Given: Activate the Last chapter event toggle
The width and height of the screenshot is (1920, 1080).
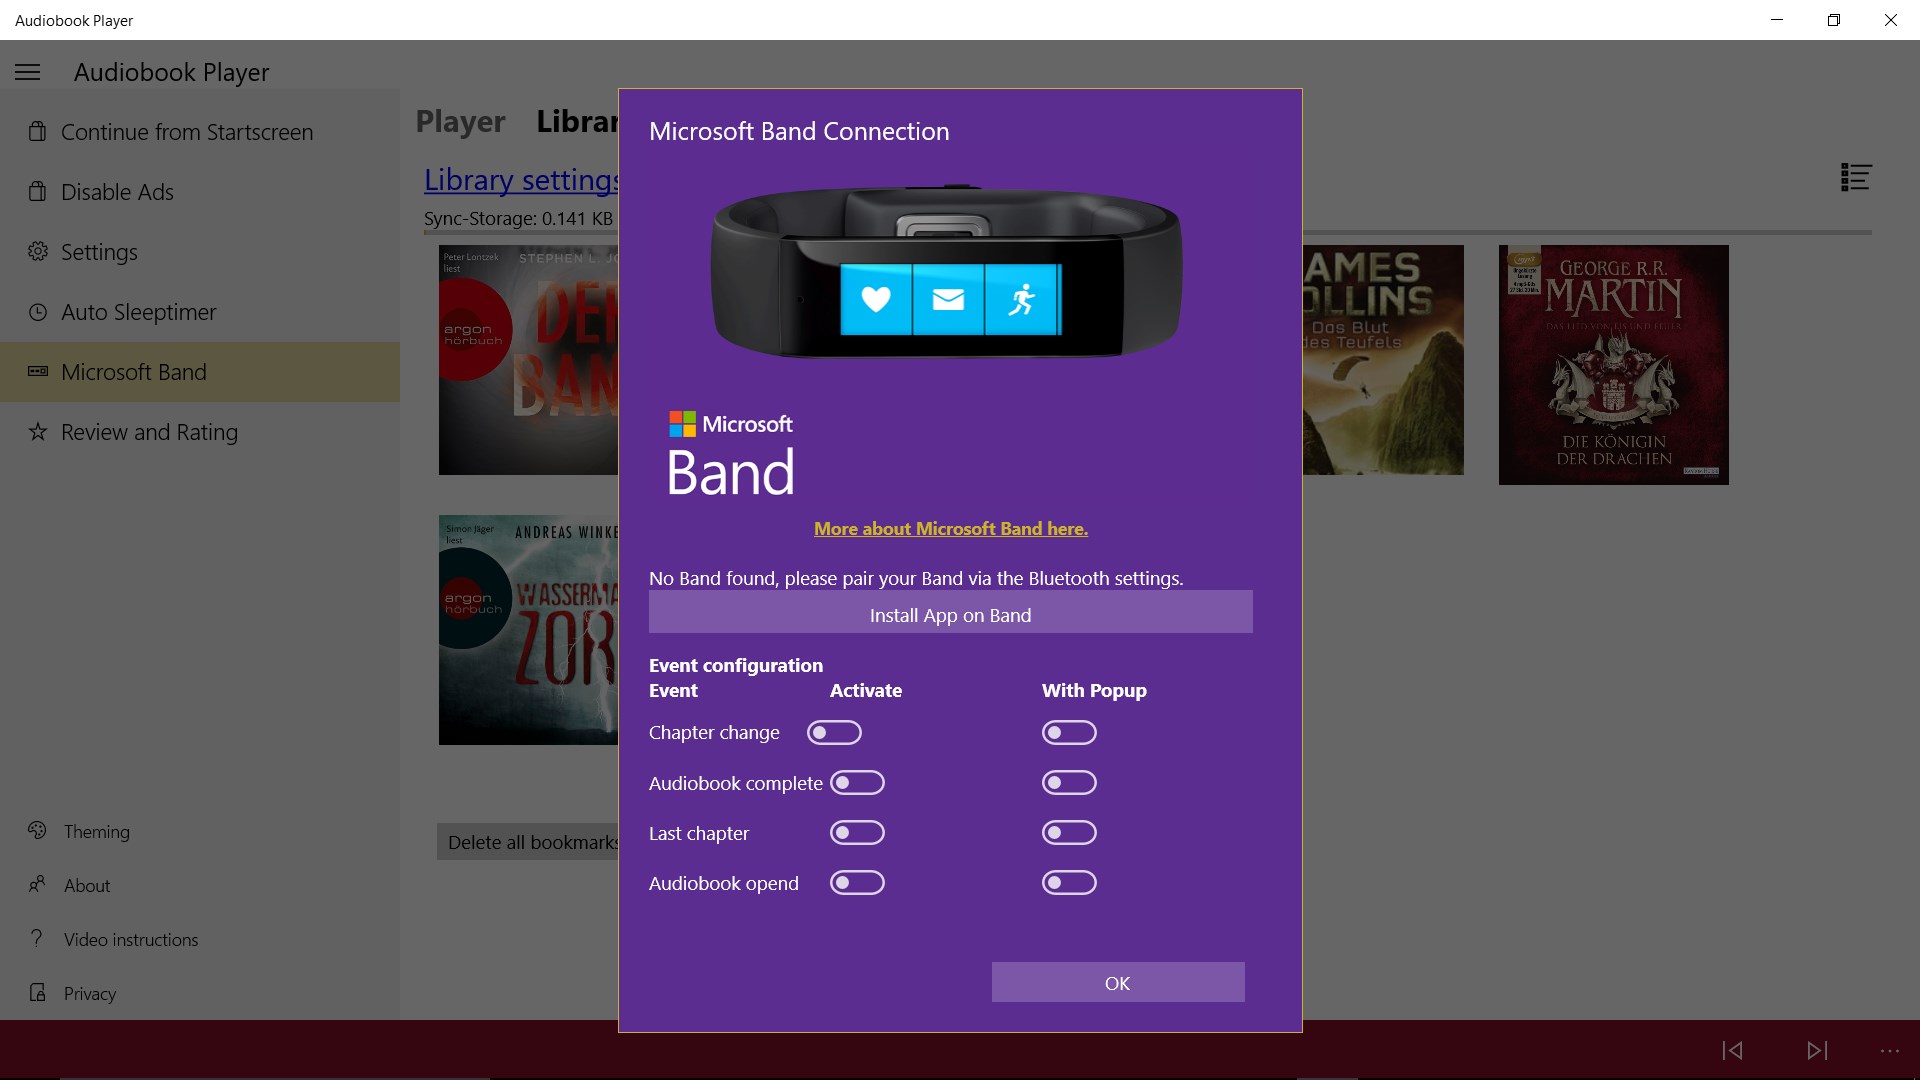Looking at the screenshot, I should 858,832.
